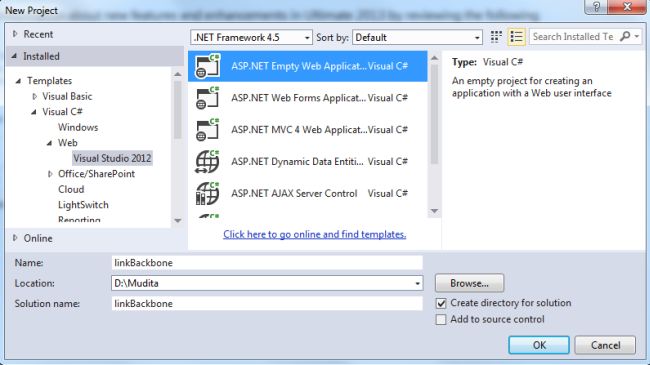Click the Cancel button
Screen dimensions: 650x365
coord(605,345)
